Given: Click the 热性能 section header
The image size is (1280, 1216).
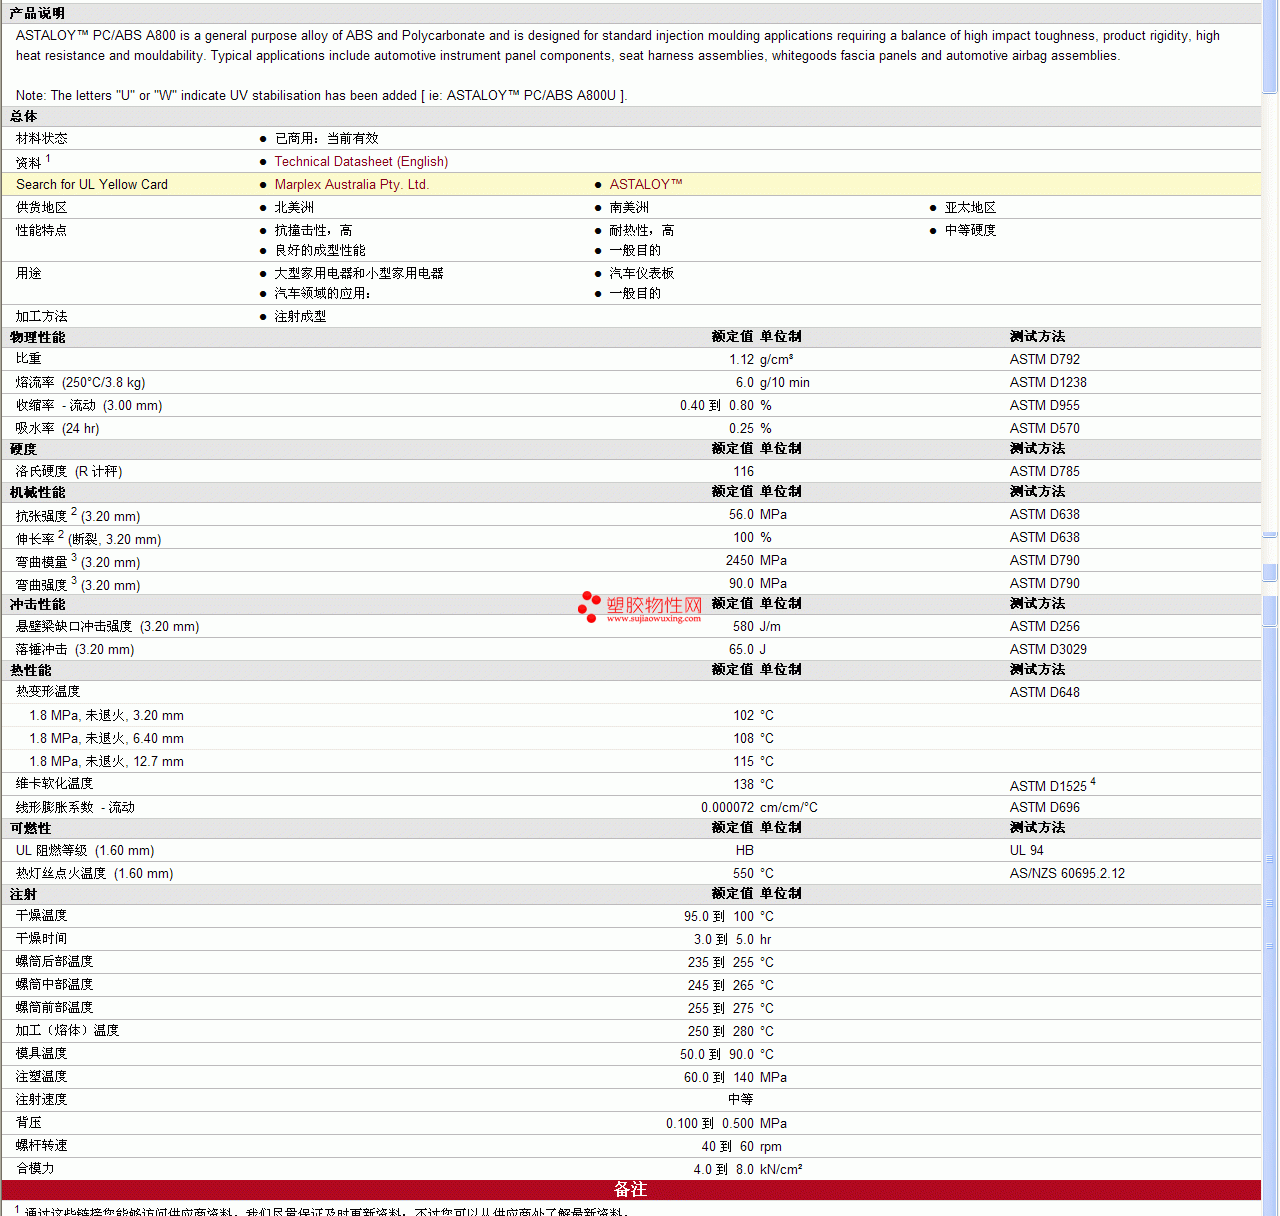Looking at the screenshot, I should click(x=30, y=670).
